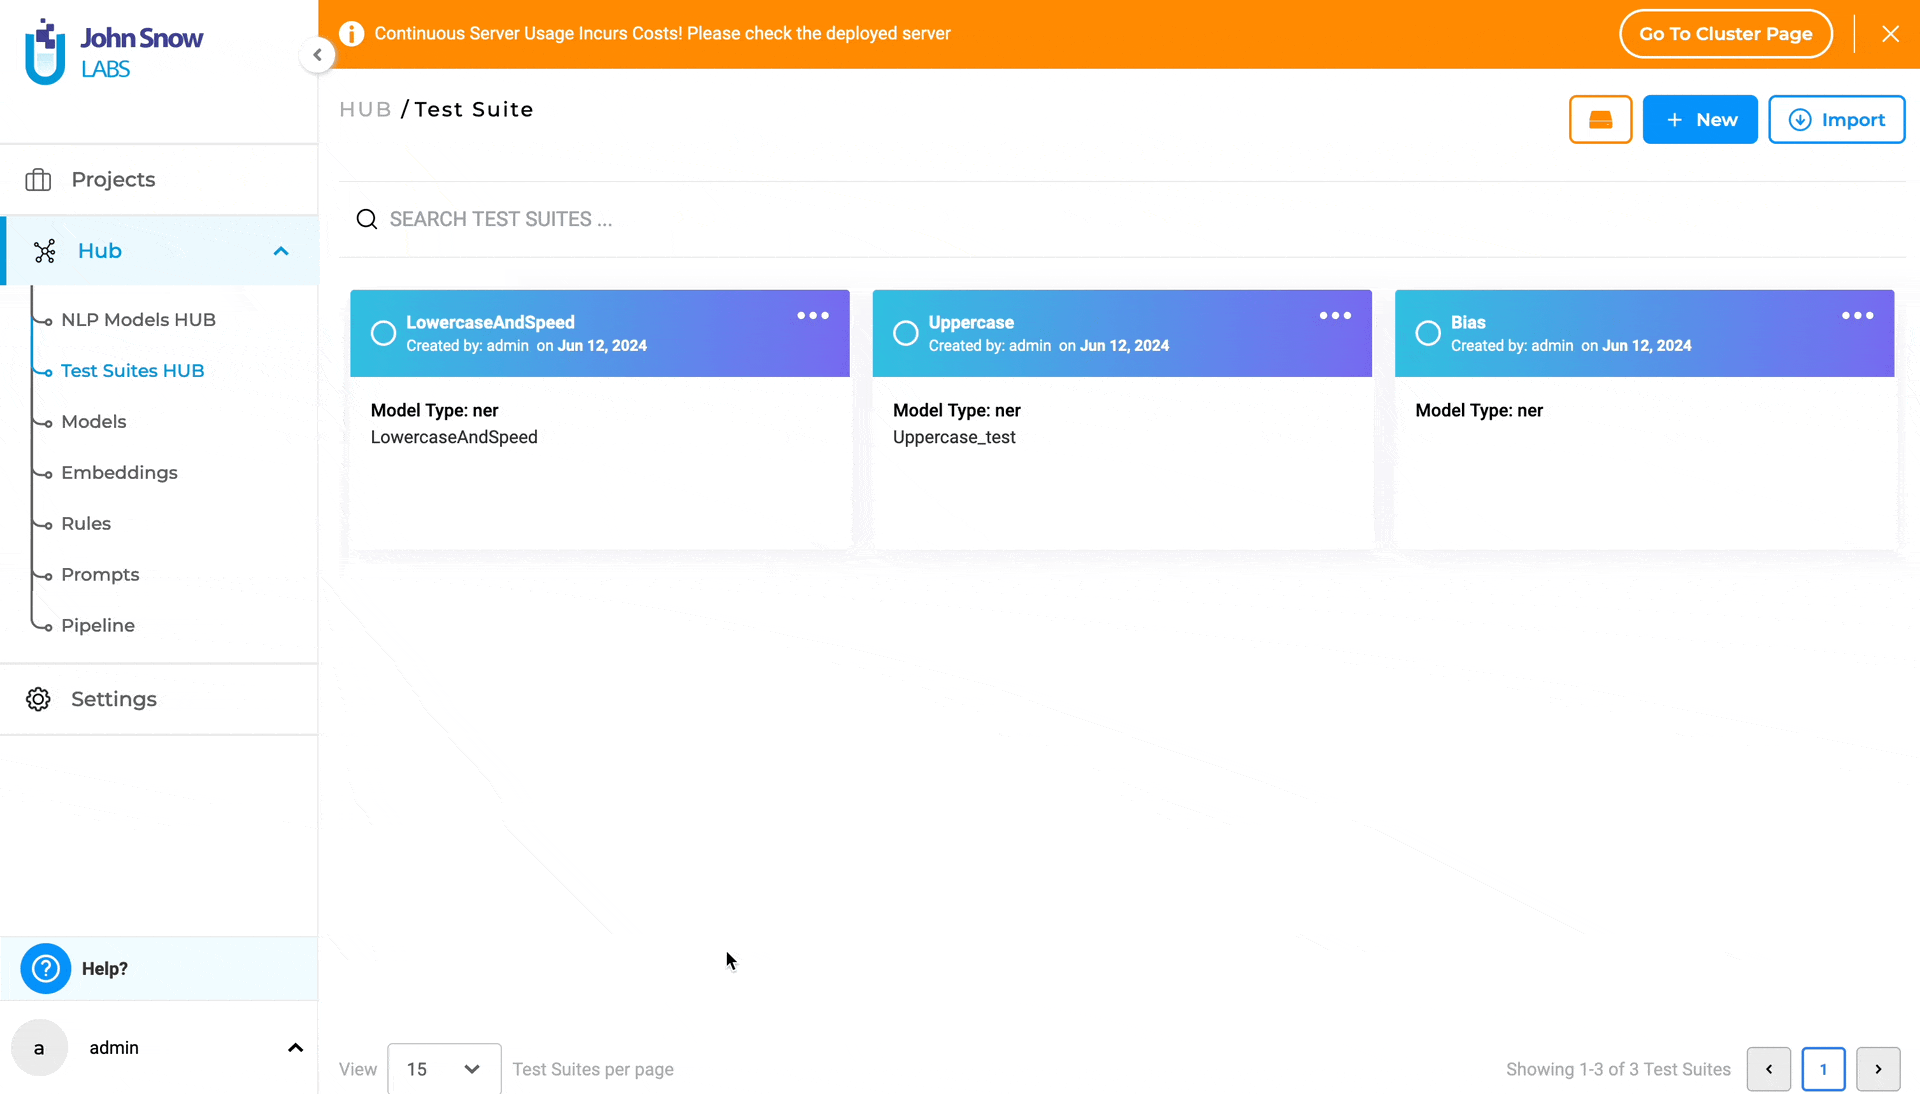The height and width of the screenshot is (1094, 1920).
Task: Expand the Uppercase suite options menu
Action: pyautogui.click(x=1336, y=315)
